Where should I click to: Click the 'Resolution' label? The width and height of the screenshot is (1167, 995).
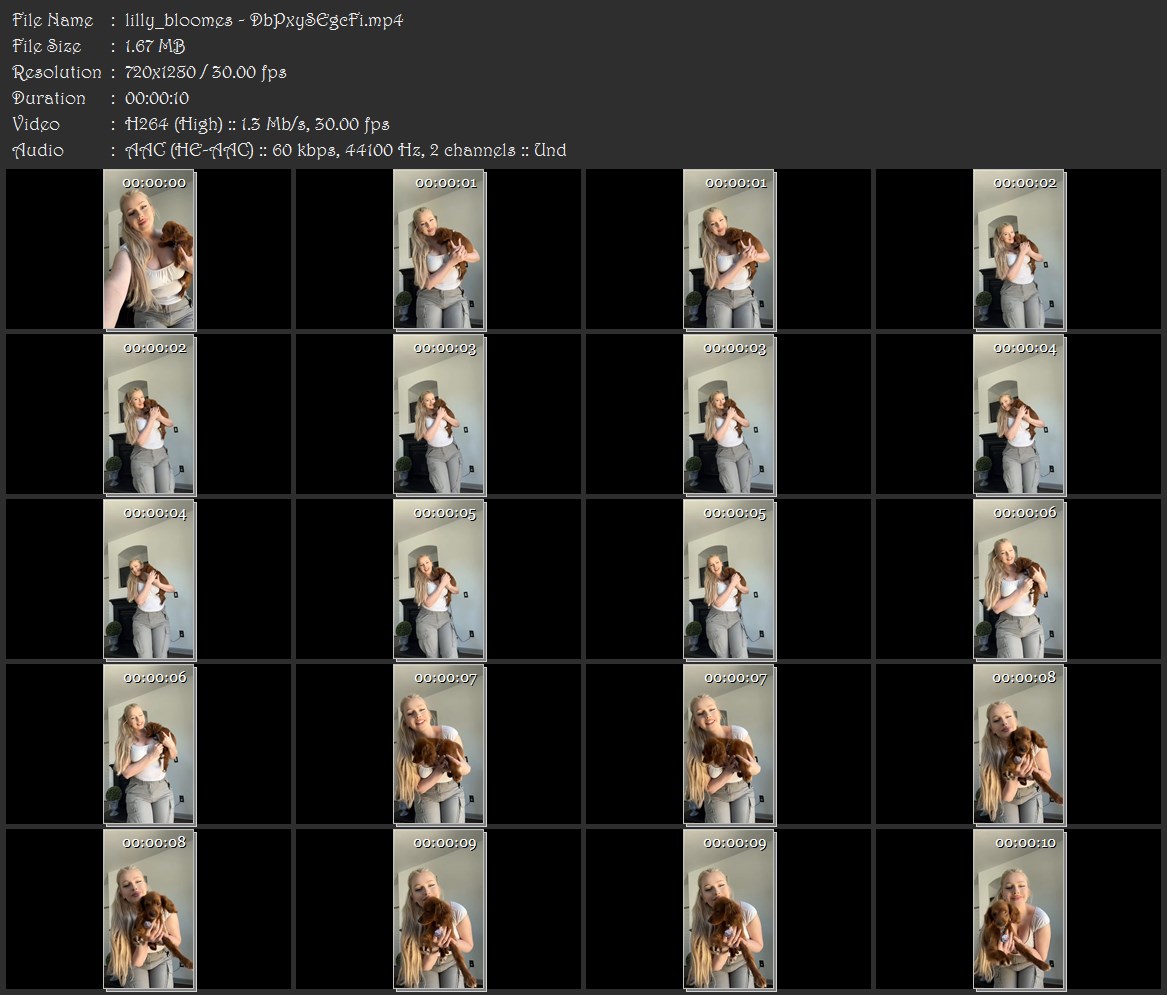[x=57, y=72]
